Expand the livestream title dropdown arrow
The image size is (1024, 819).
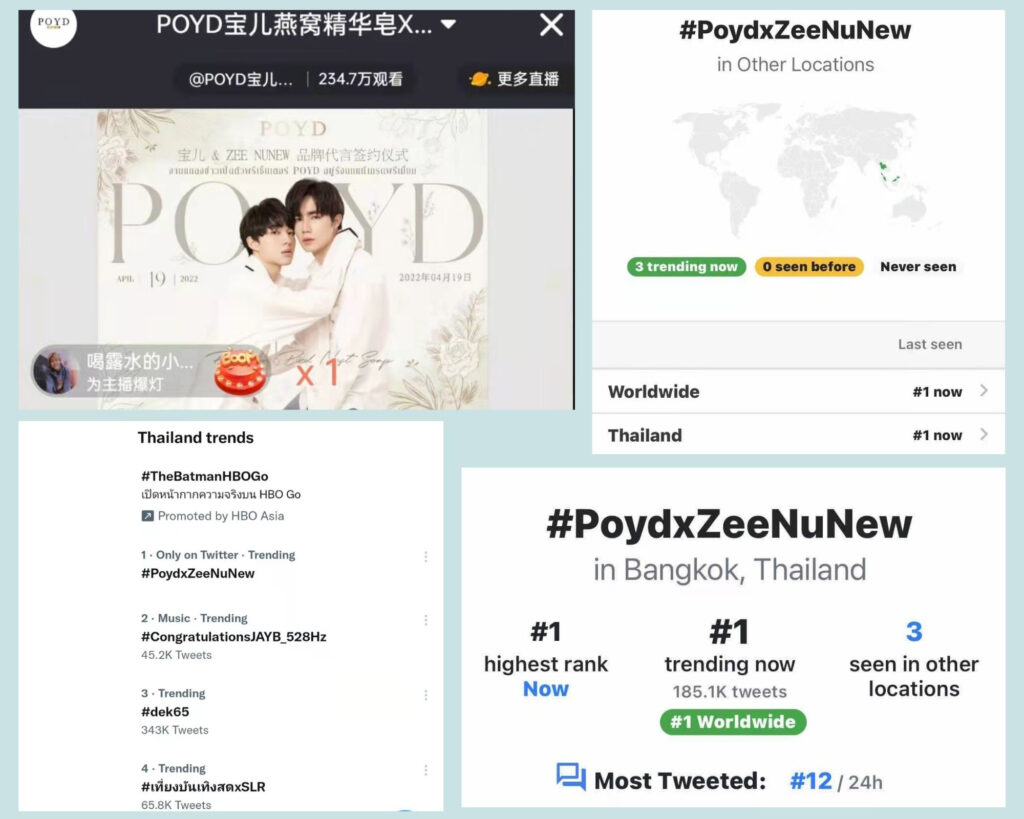coord(448,25)
